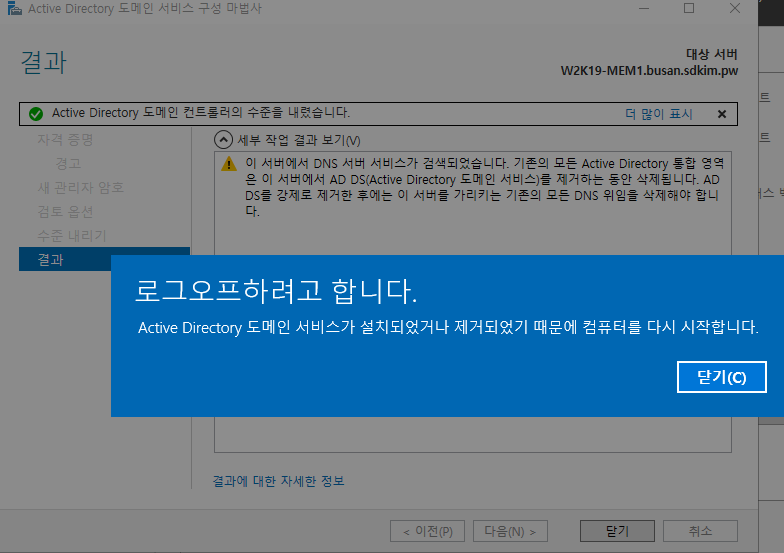Close the wizard window with title bar X

point(734,8)
